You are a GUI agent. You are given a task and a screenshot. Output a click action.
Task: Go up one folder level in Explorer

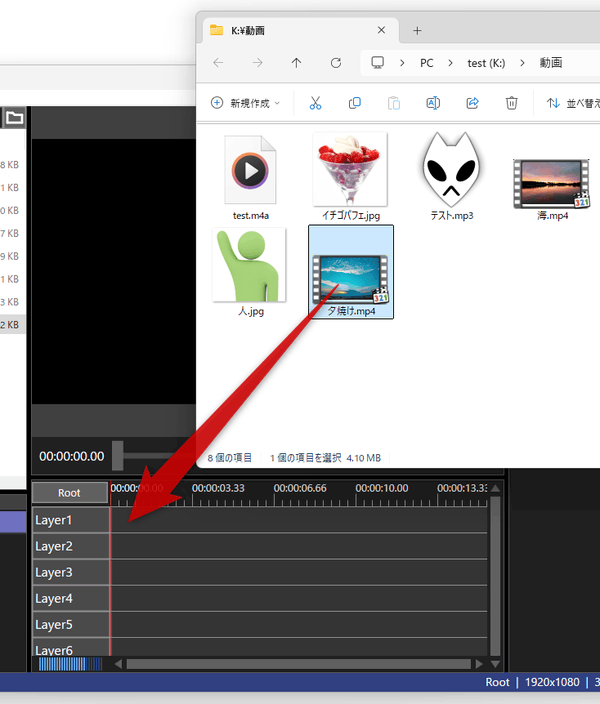point(296,63)
